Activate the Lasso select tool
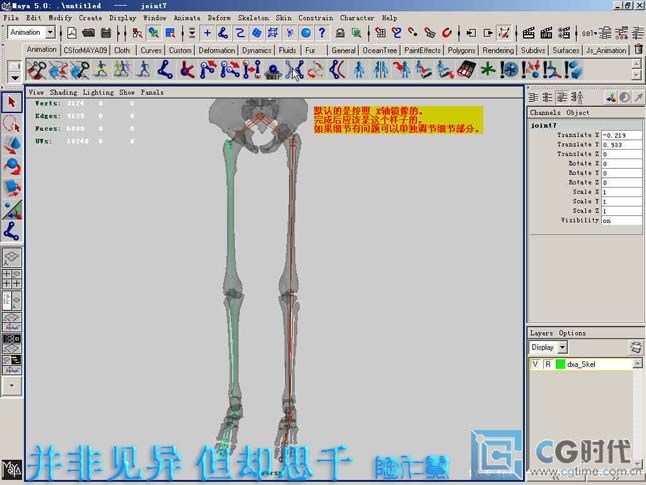646x485 pixels. tap(12, 124)
